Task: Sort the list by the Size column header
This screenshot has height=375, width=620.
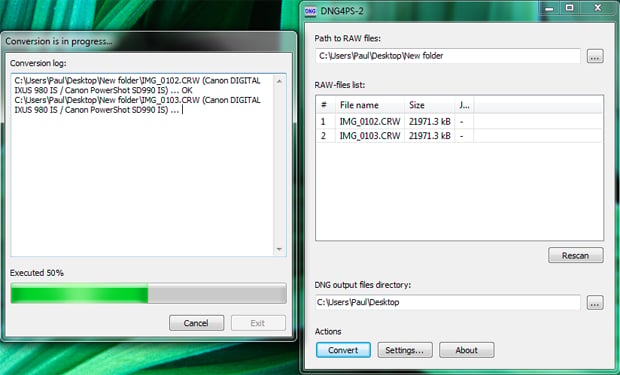Action: [429, 105]
